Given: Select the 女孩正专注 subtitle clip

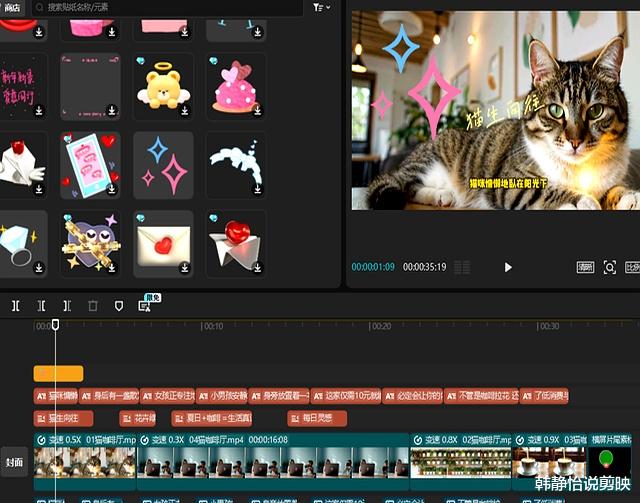Looking at the screenshot, I should [x=167, y=396].
